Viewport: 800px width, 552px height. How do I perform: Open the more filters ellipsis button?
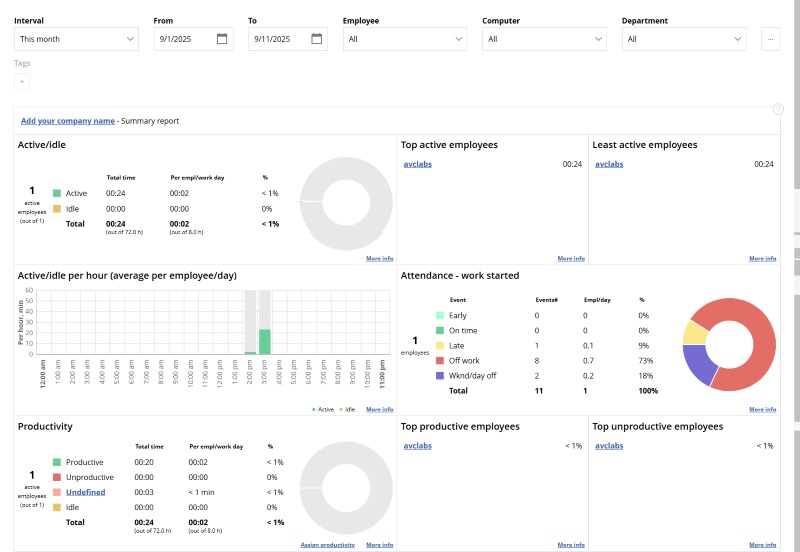point(770,39)
